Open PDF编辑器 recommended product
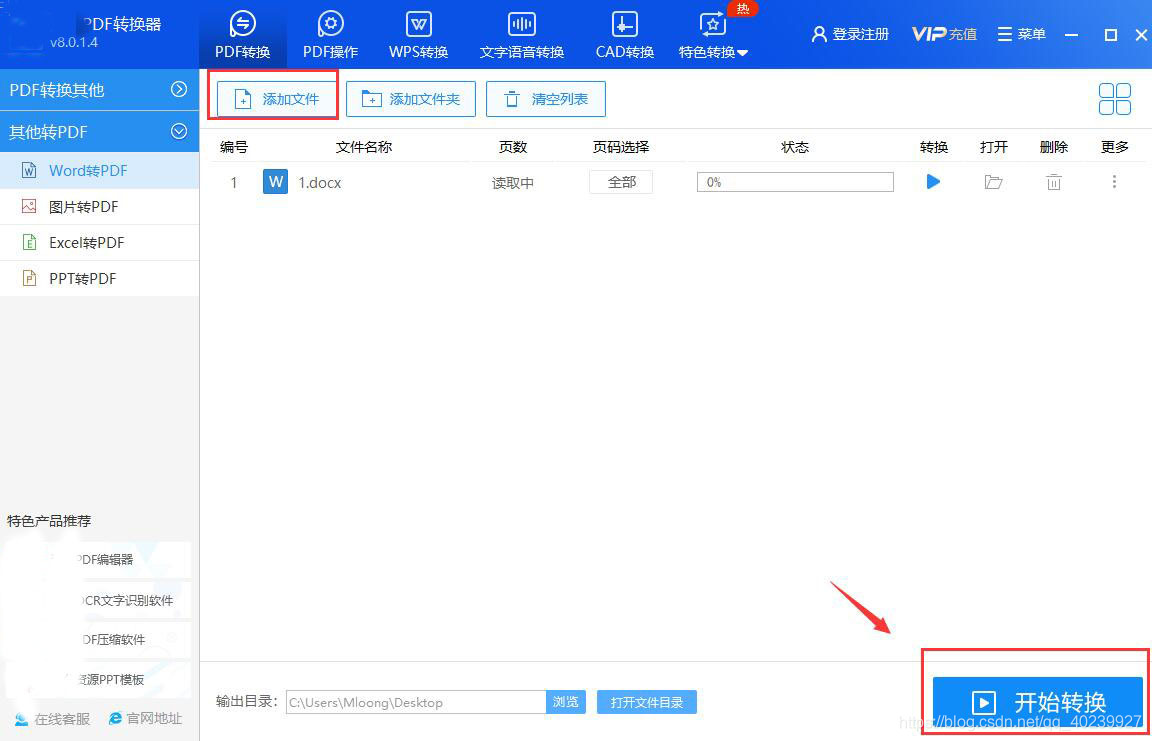Screen dimensions: 1152x741 97,560
